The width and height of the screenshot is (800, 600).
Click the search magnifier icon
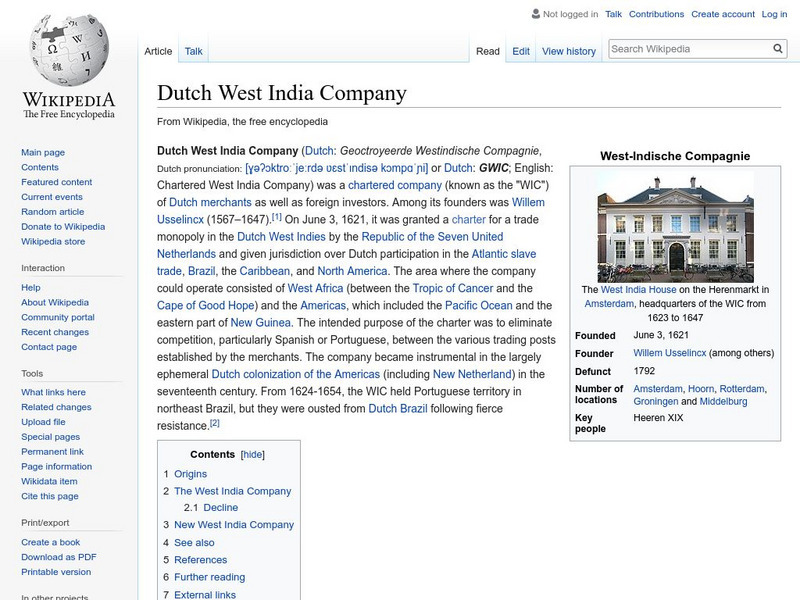coord(778,47)
